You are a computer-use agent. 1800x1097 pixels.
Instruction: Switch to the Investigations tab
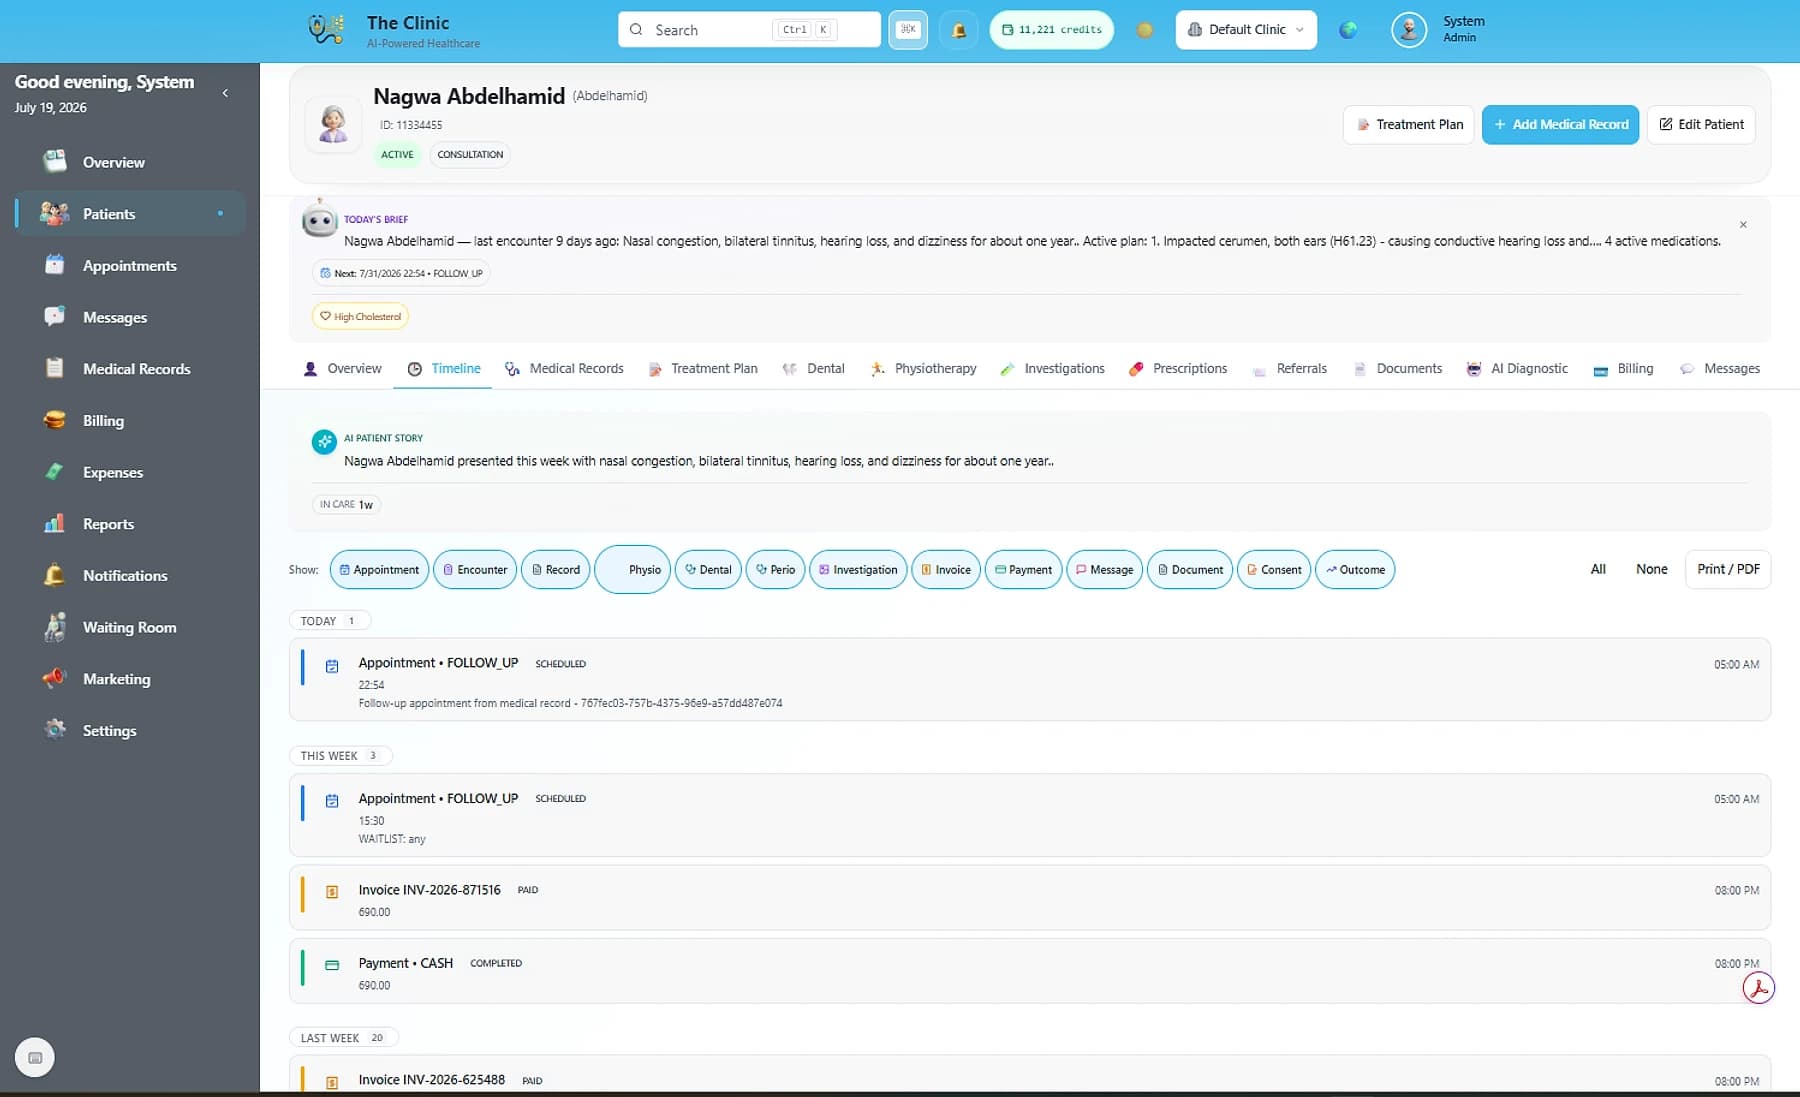pyautogui.click(x=1053, y=369)
